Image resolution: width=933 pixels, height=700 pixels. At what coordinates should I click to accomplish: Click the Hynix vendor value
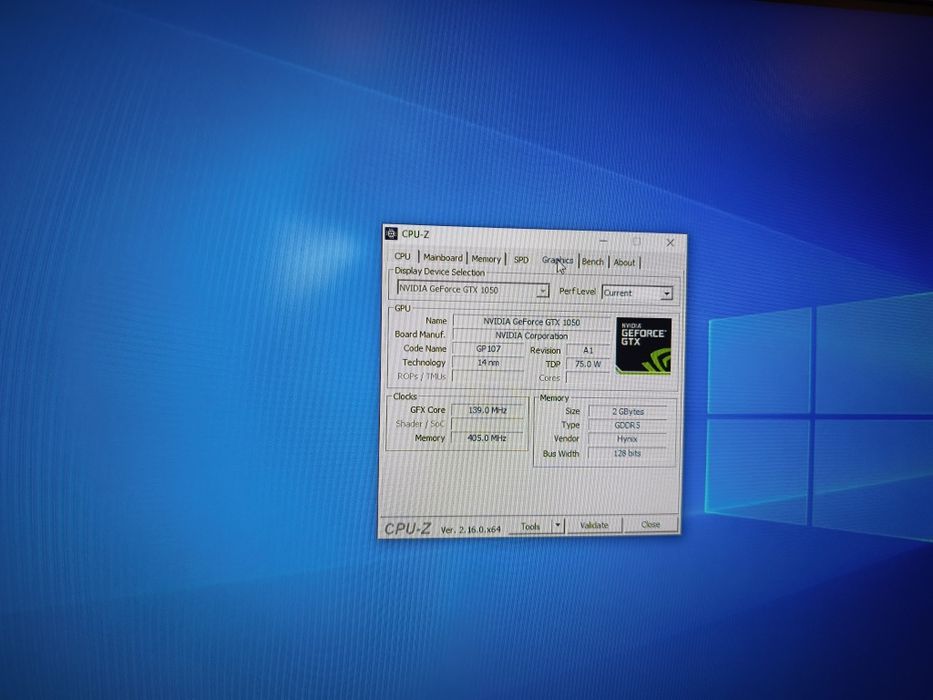[x=627, y=439]
